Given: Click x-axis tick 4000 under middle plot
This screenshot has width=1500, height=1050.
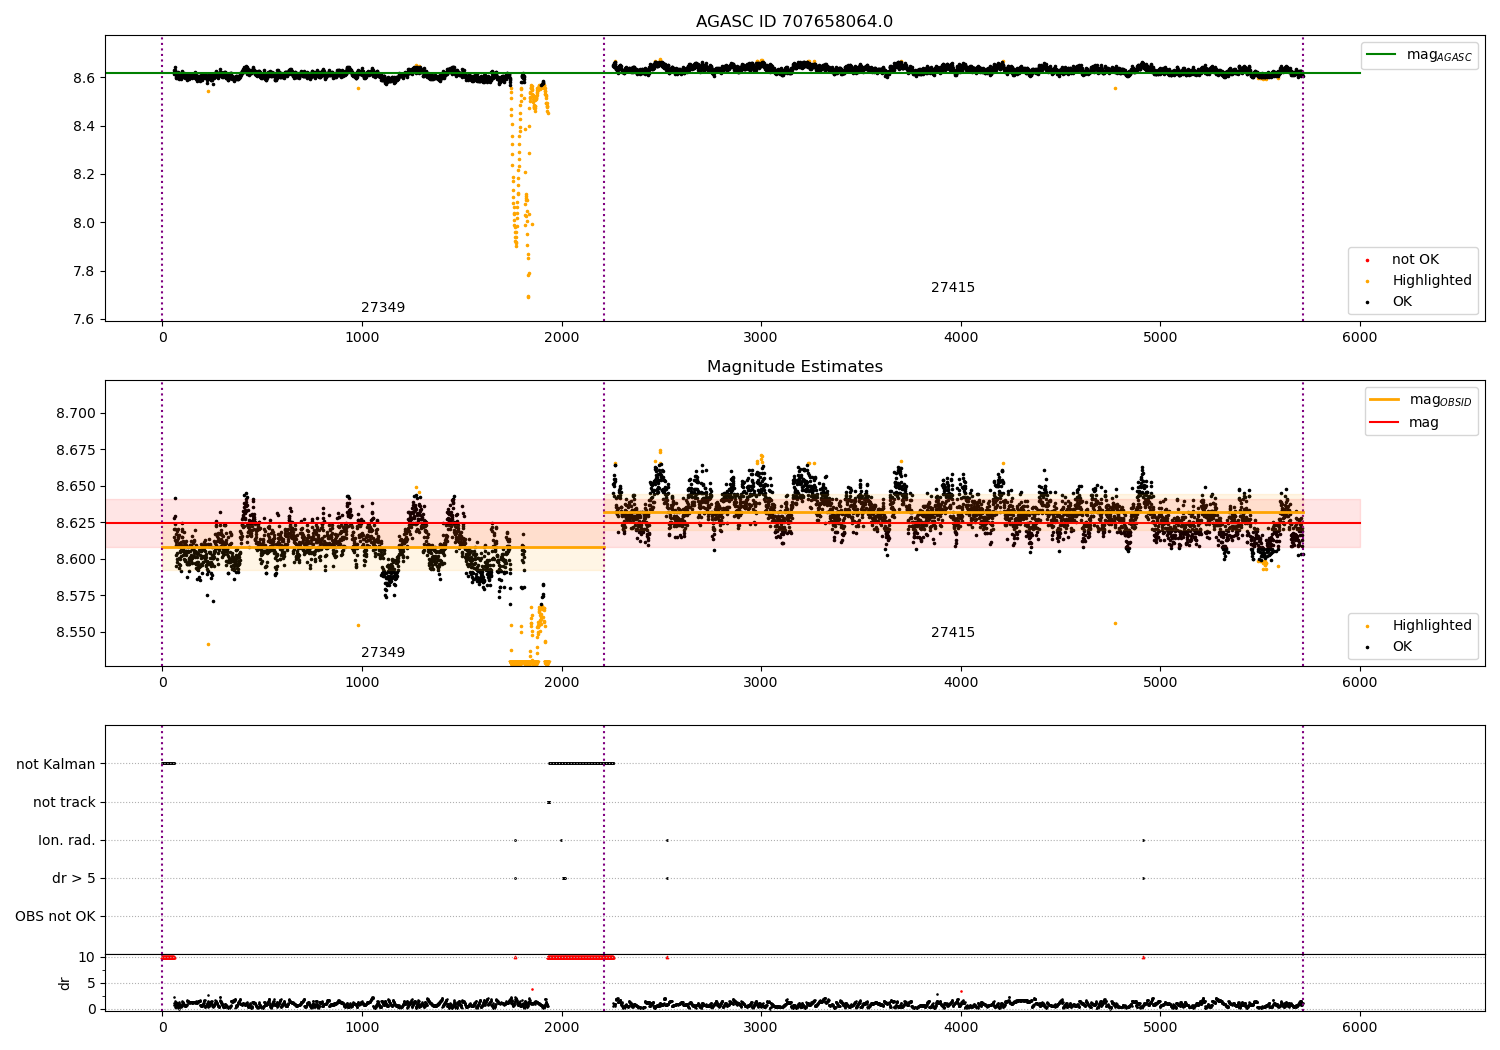Looking at the screenshot, I should (x=961, y=683).
